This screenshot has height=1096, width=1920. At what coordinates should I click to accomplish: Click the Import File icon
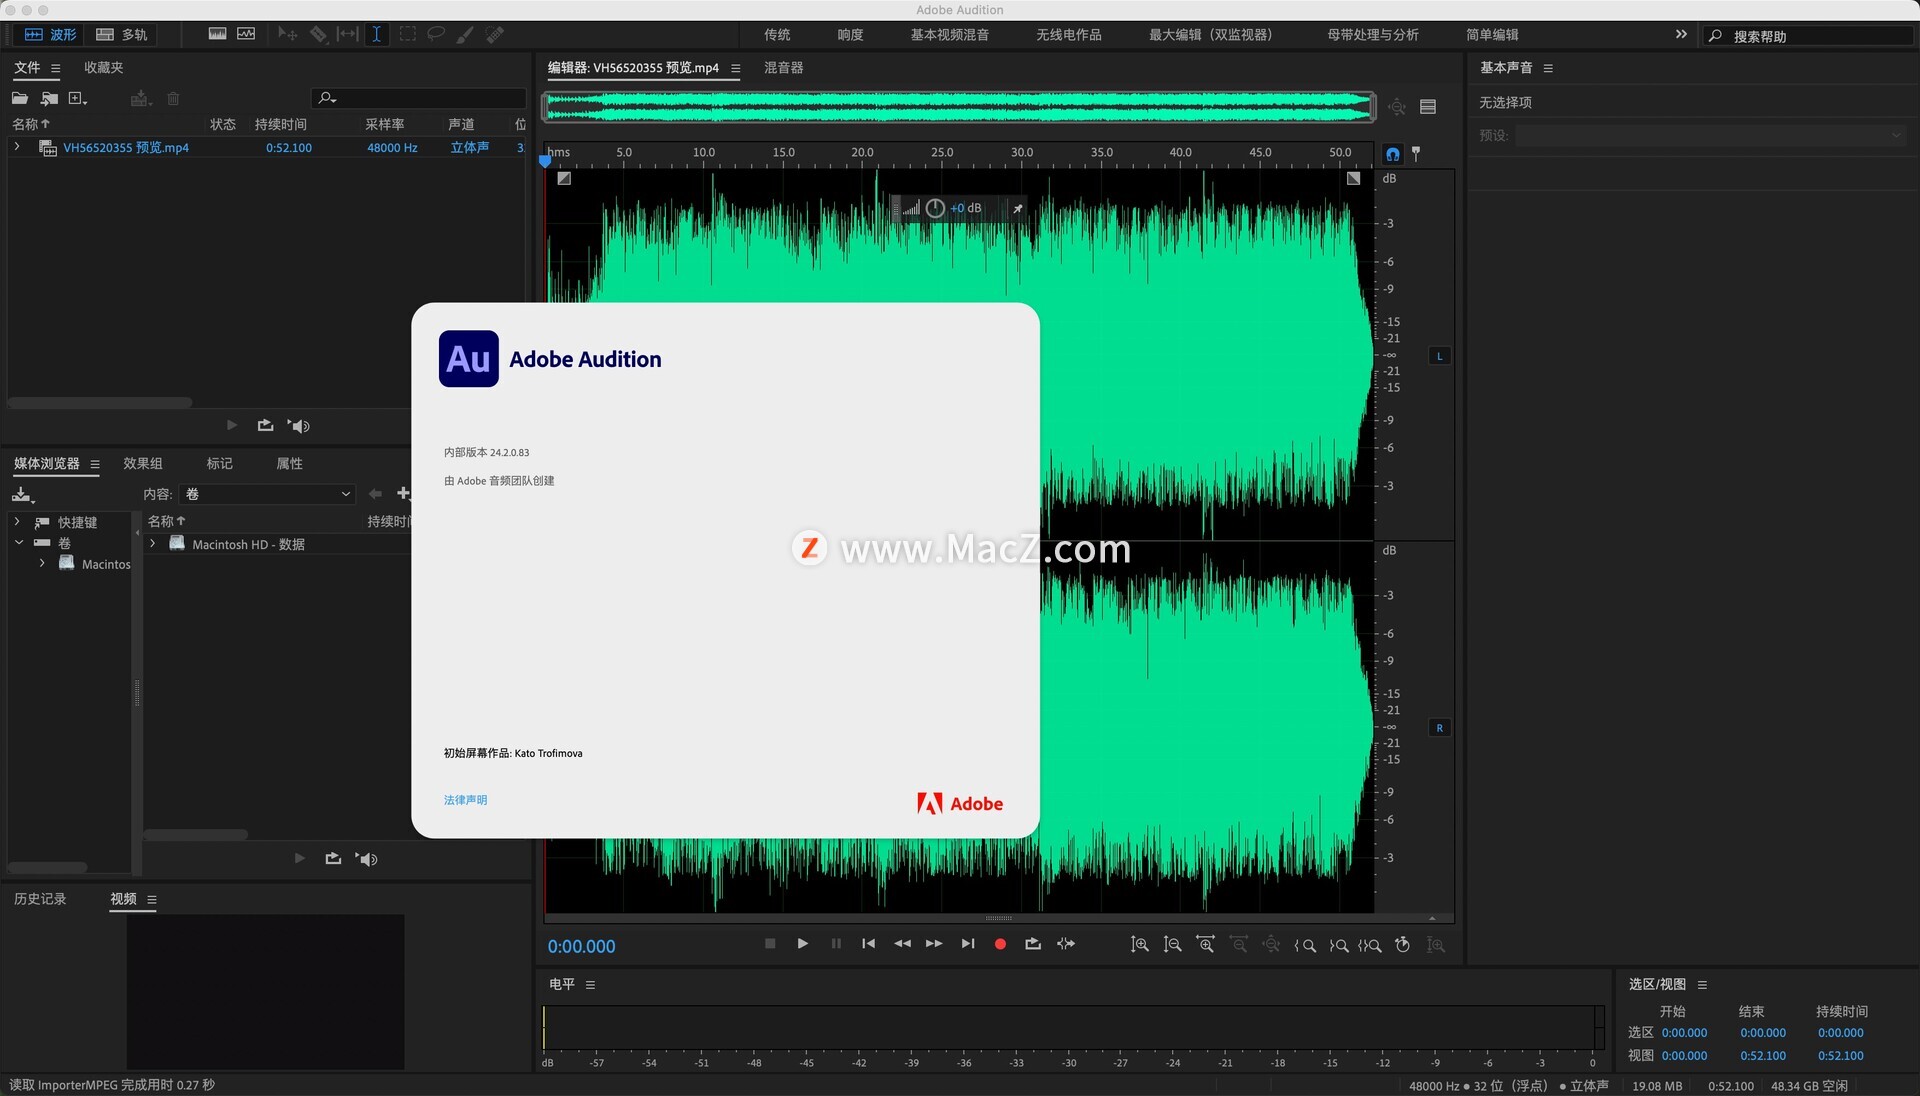point(49,98)
